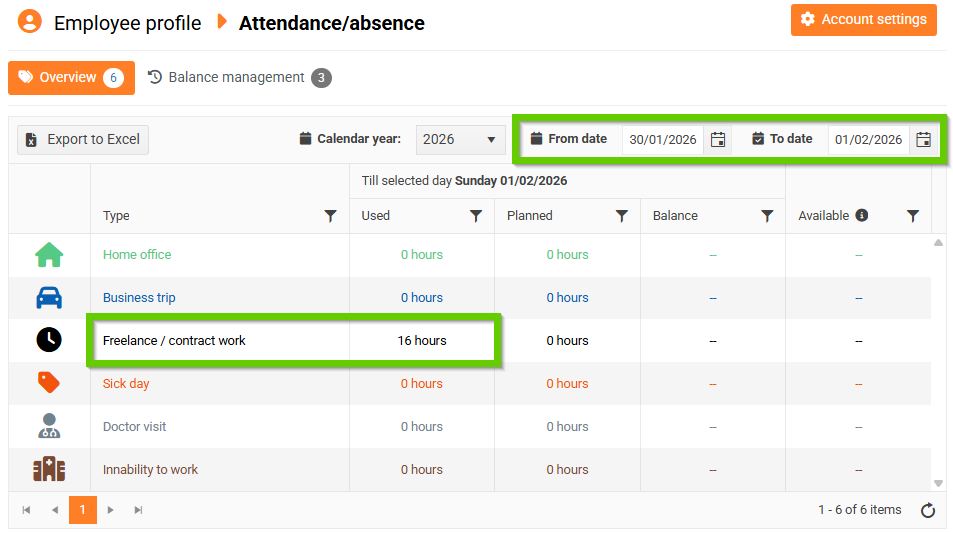Click the Innability to work hospital icon

tap(49, 469)
